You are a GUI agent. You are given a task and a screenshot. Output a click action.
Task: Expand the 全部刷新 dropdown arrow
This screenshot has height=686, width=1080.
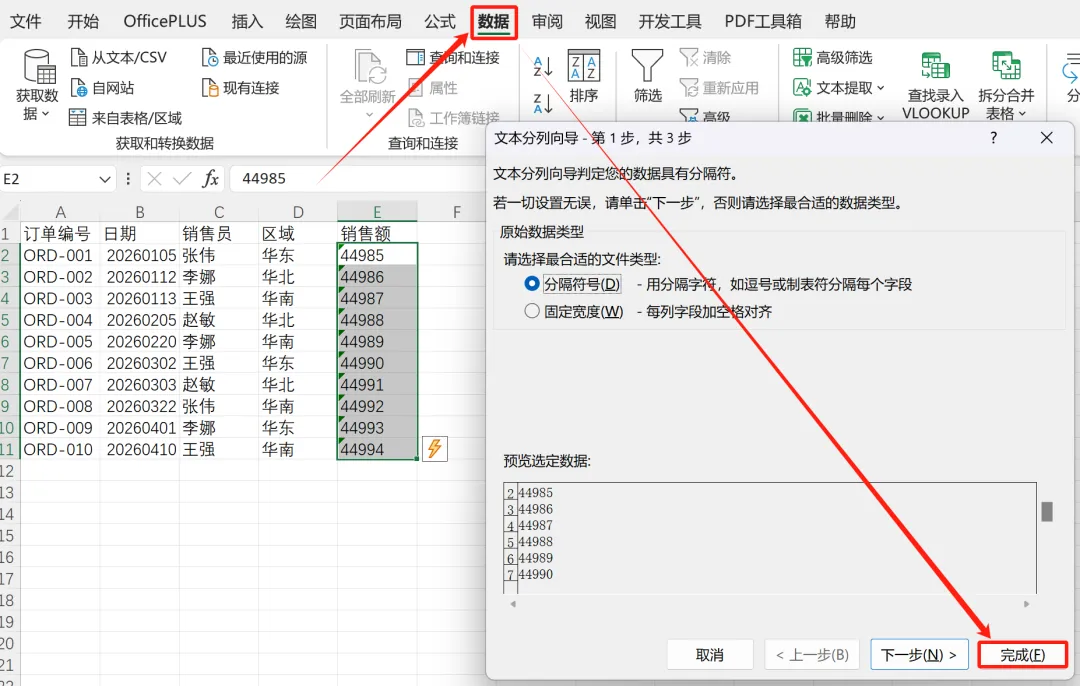(x=369, y=114)
